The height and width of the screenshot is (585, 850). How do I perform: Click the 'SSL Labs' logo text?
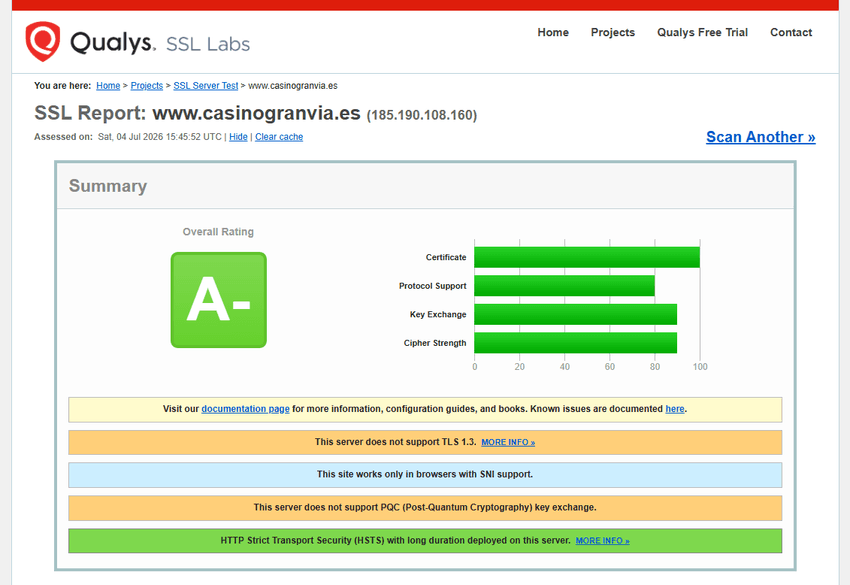(x=208, y=44)
